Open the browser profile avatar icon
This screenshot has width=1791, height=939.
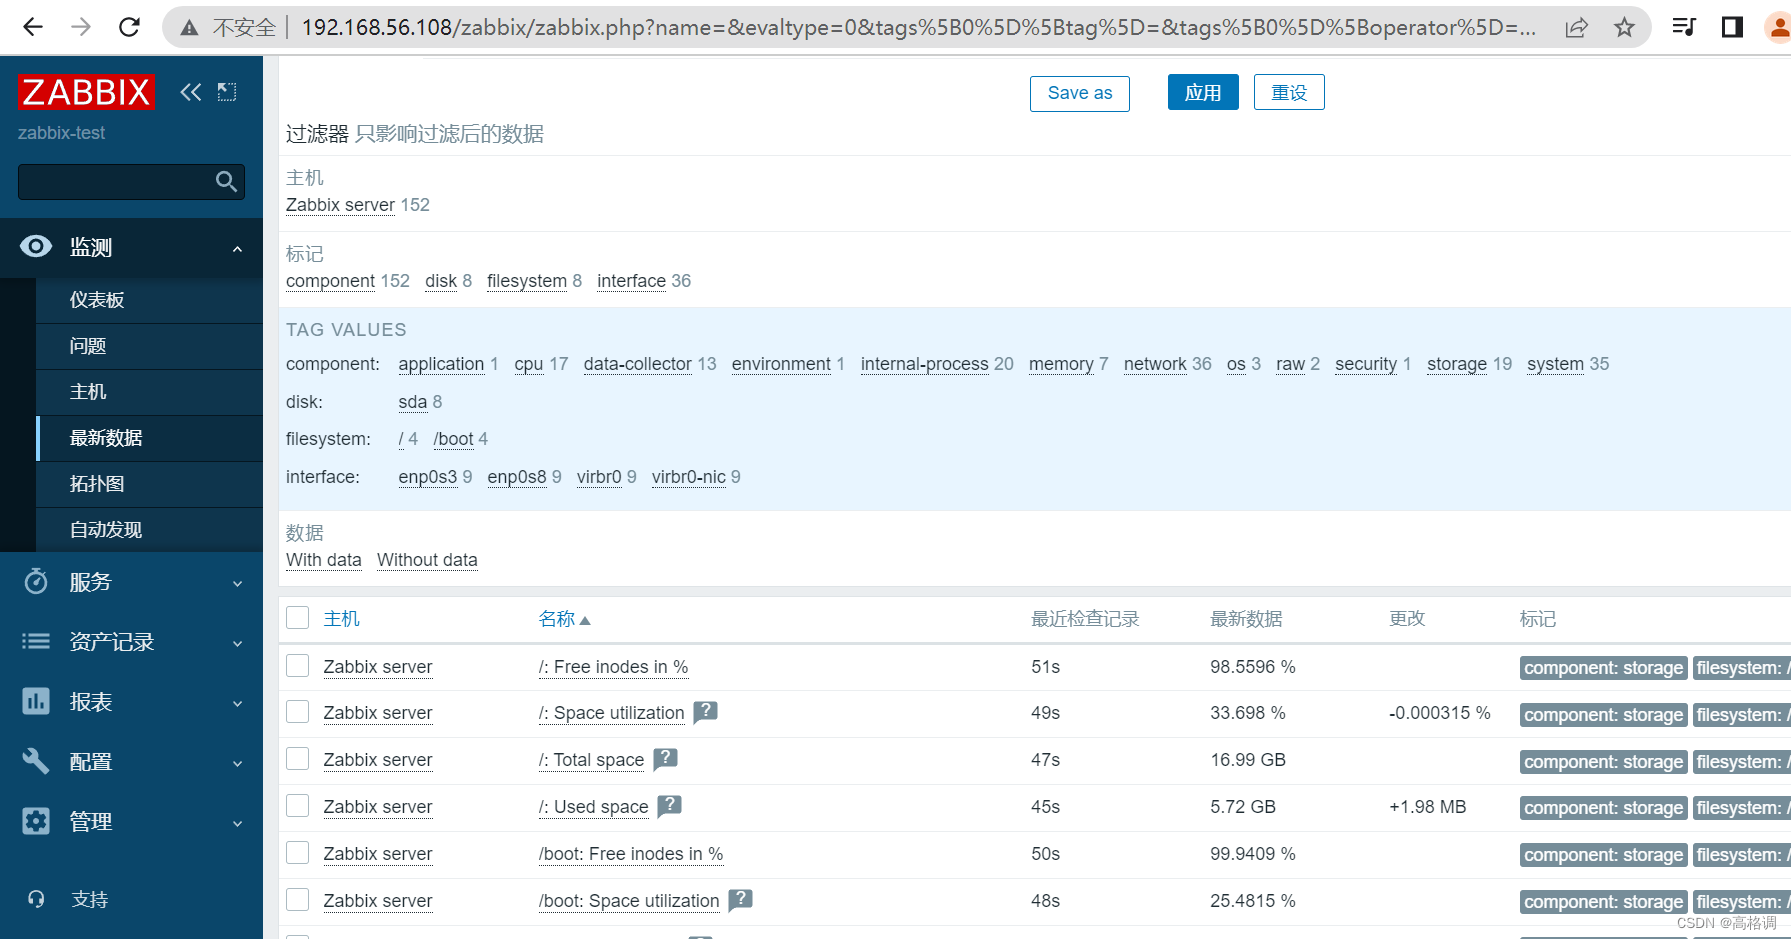point(1779,27)
